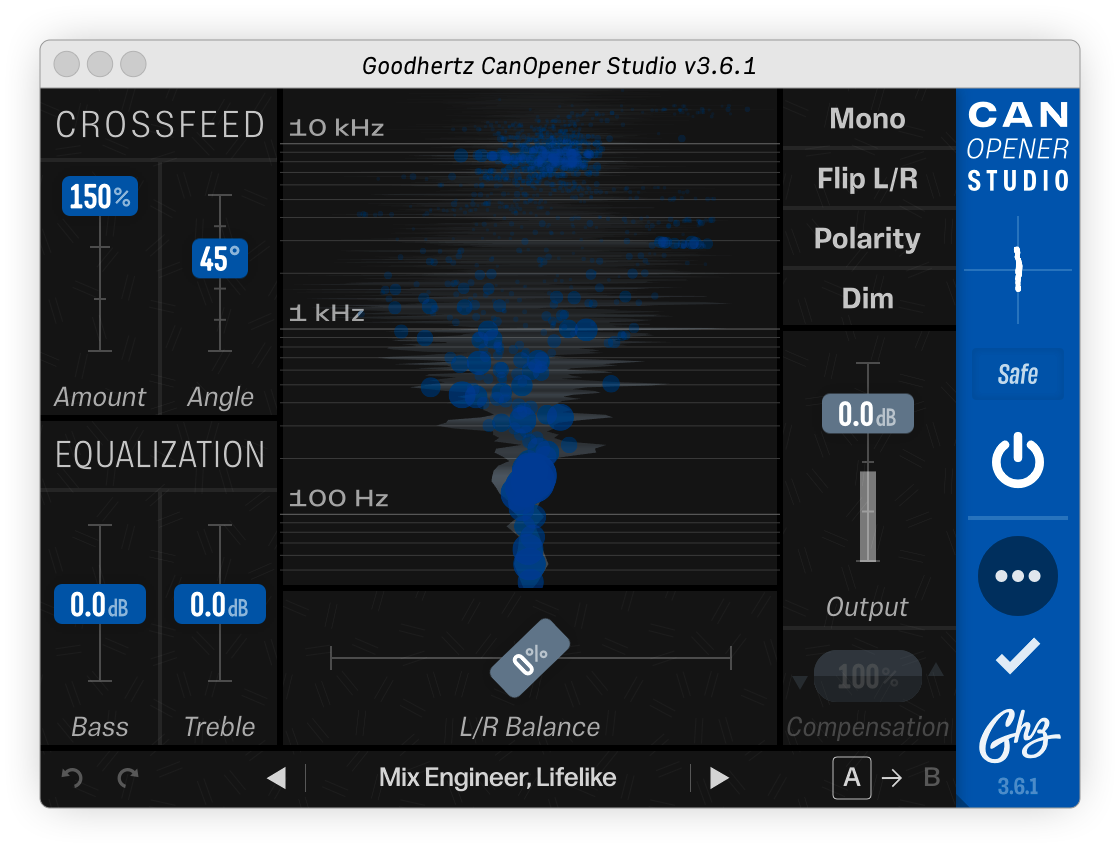The image size is (1120, 848).
Task: Toggle the Polarity button
Action: [869, 239]
